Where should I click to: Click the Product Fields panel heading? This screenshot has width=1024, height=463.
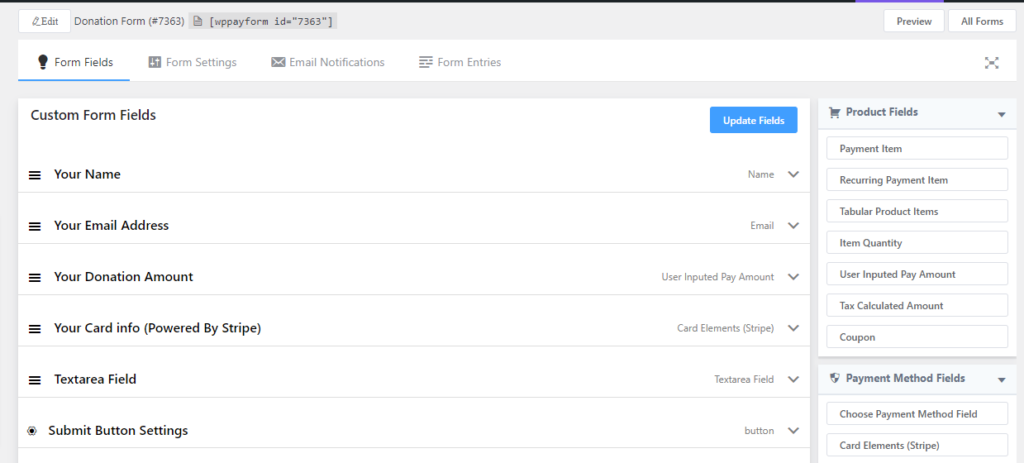tap(882, 112)
